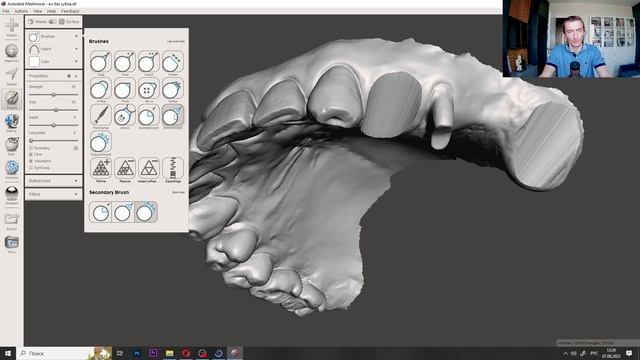Choose the Attract brush
This screenshot has height=360, width=640.
pyautogui.click(x=124, y=115)
